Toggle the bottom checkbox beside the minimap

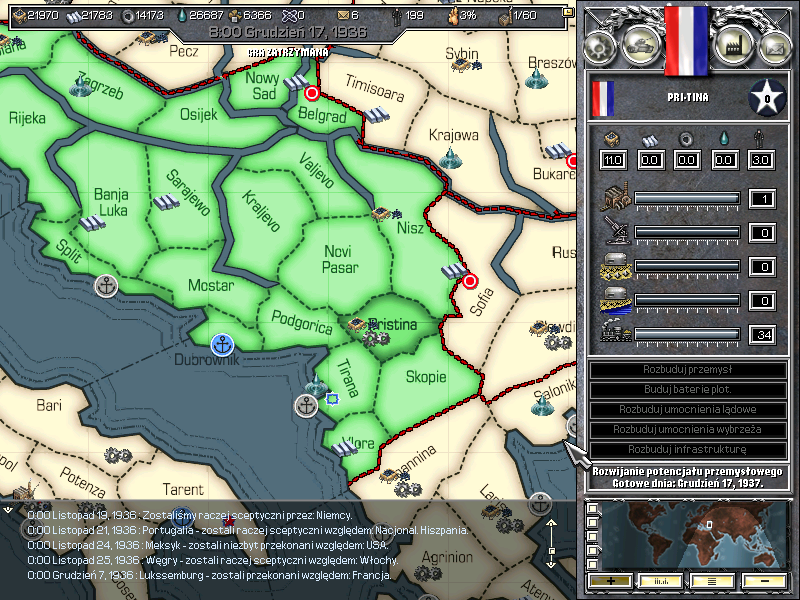click(592, 564)
